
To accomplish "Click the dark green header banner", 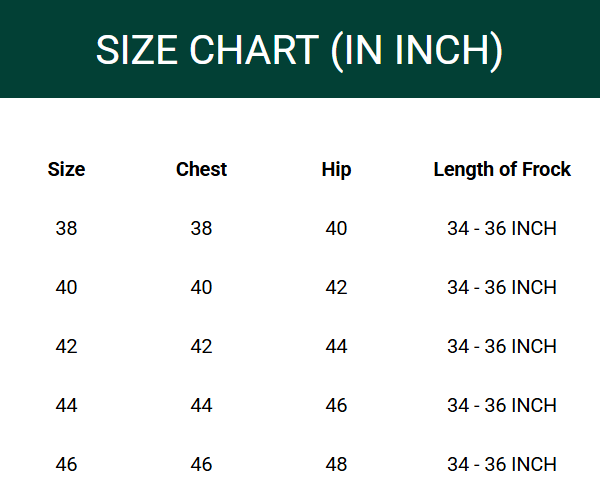I will (300, 49).
